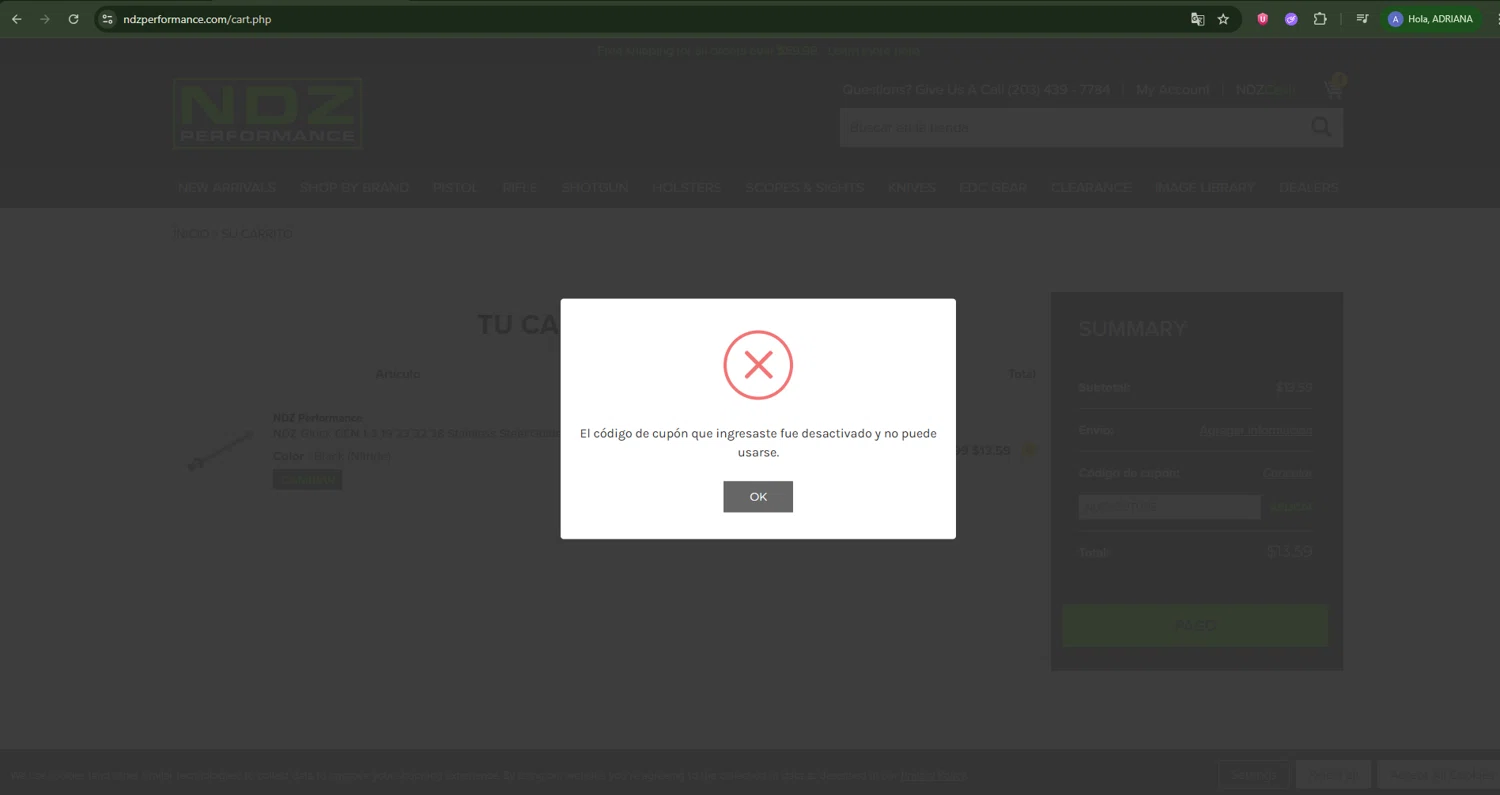The image size is (1500, 795).
Task: Bookmark this page with the star icon
Action: click(1223, 19)
